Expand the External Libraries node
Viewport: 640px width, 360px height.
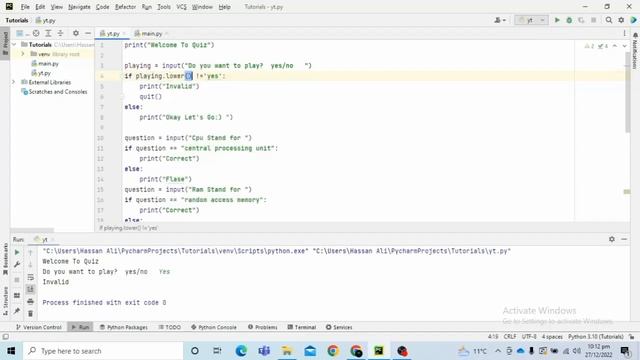click(13, 82)
